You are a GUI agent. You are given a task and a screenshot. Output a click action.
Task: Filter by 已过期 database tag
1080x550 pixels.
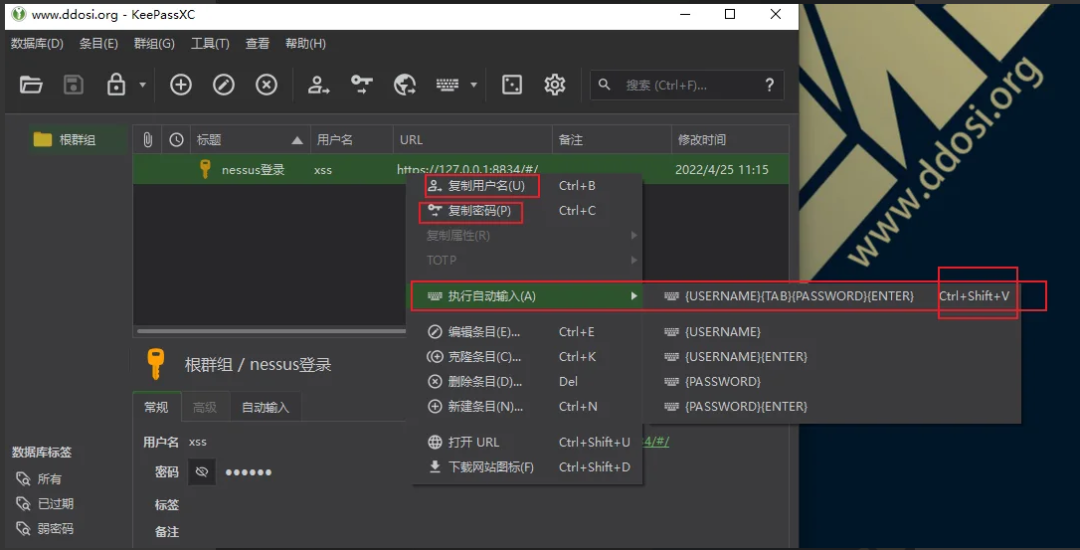click(45, 504)
